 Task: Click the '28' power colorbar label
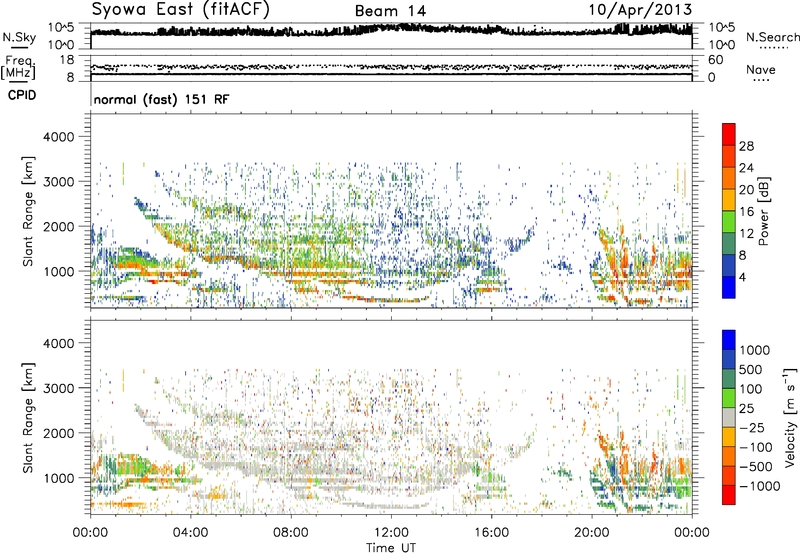(746, 146)
